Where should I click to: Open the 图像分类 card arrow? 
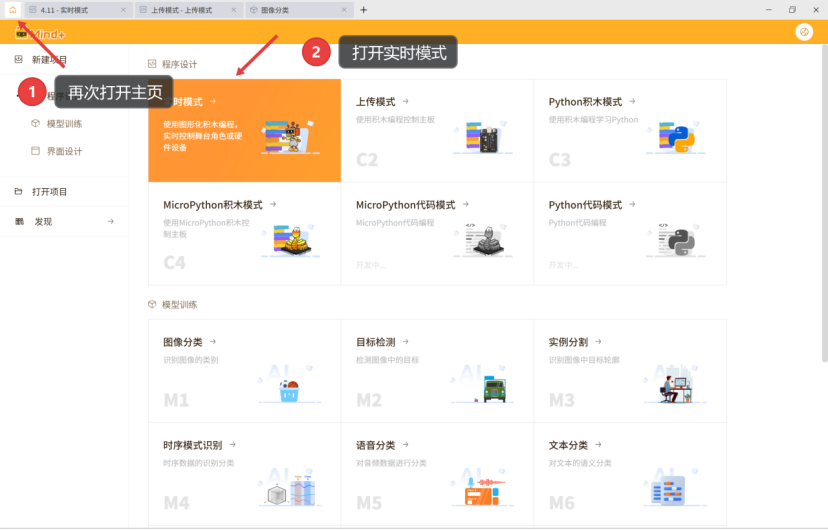click(x=213, y=342)
